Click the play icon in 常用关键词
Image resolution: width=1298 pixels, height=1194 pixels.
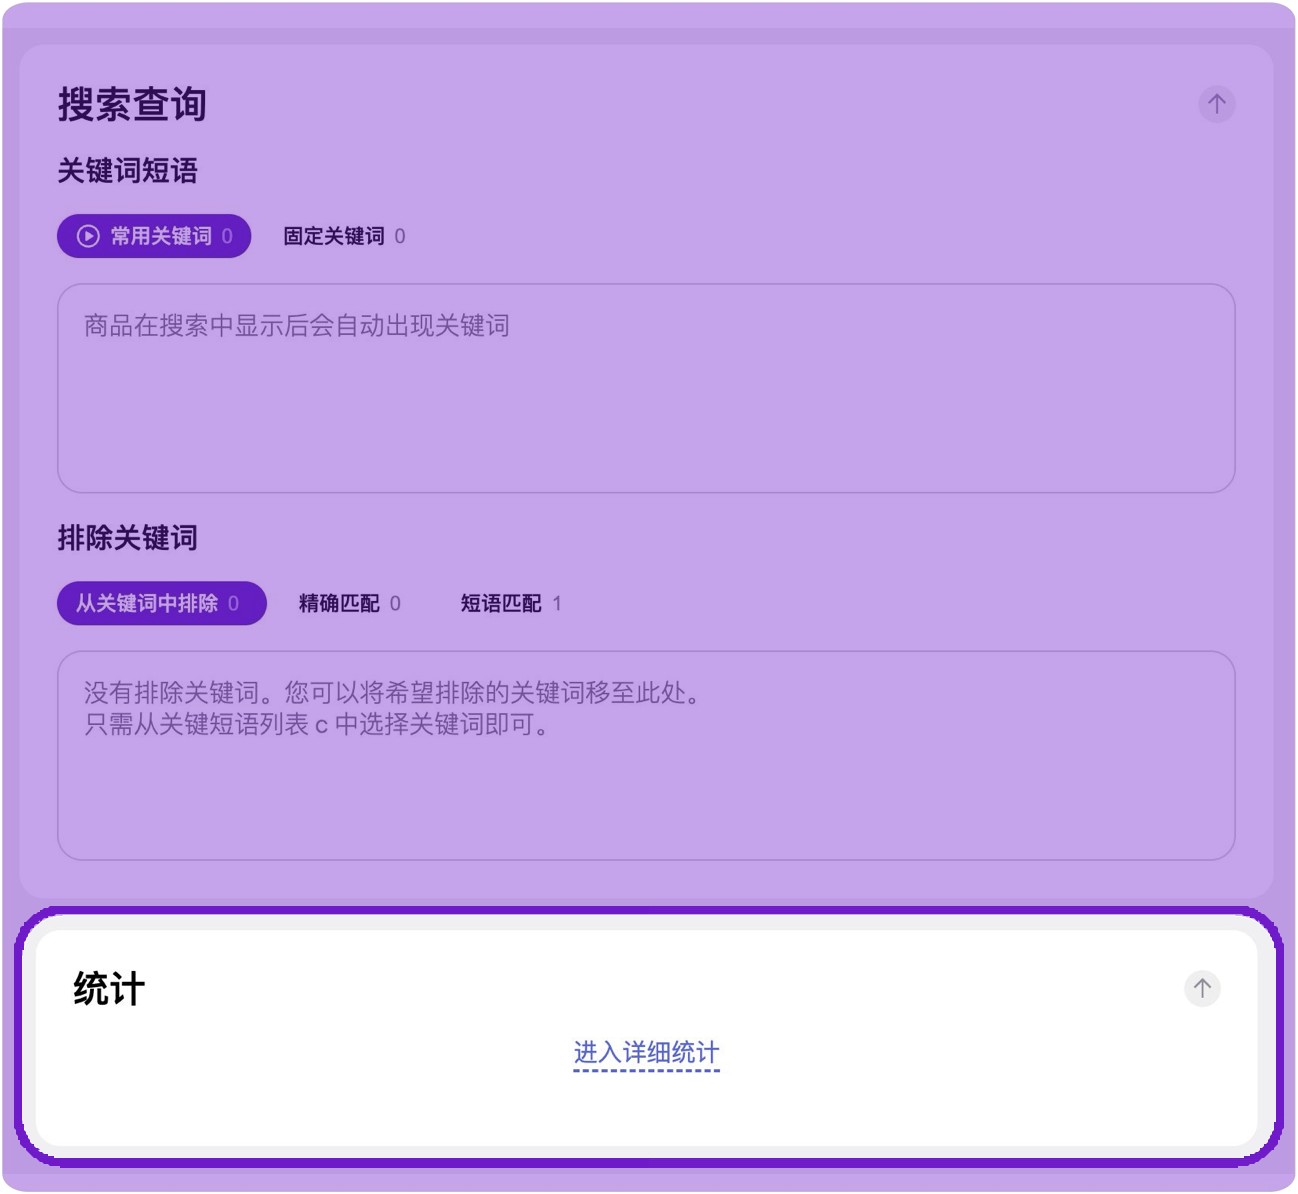[88, 236]
